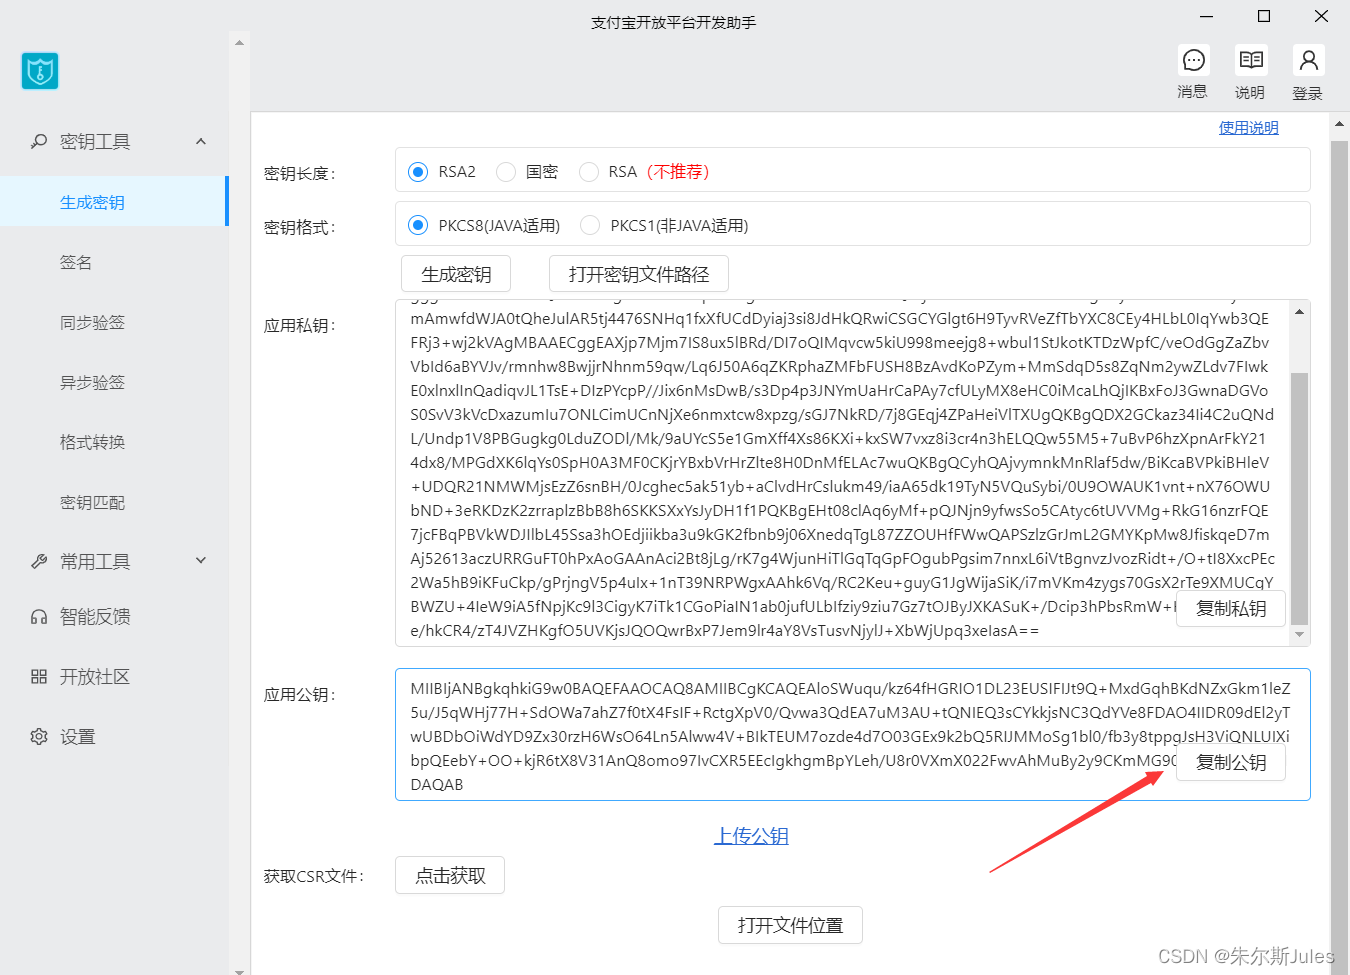The height and width of the screenshot is (975, 1350).
Task: Click 复制公钥 copy public key button
Action: click(1231, 763)
